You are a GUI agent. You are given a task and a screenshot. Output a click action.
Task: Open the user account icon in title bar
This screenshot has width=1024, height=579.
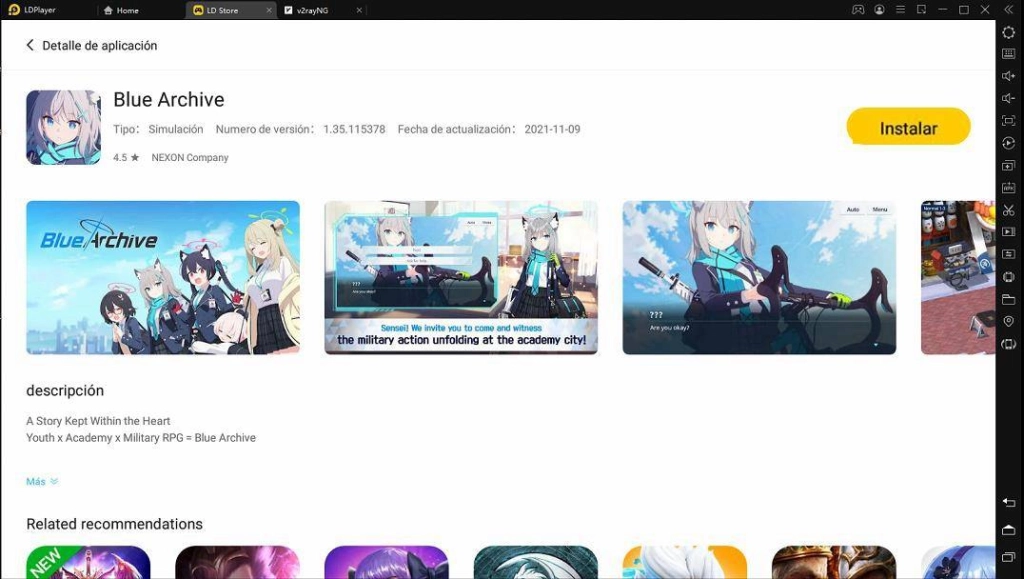click(880, 10)
